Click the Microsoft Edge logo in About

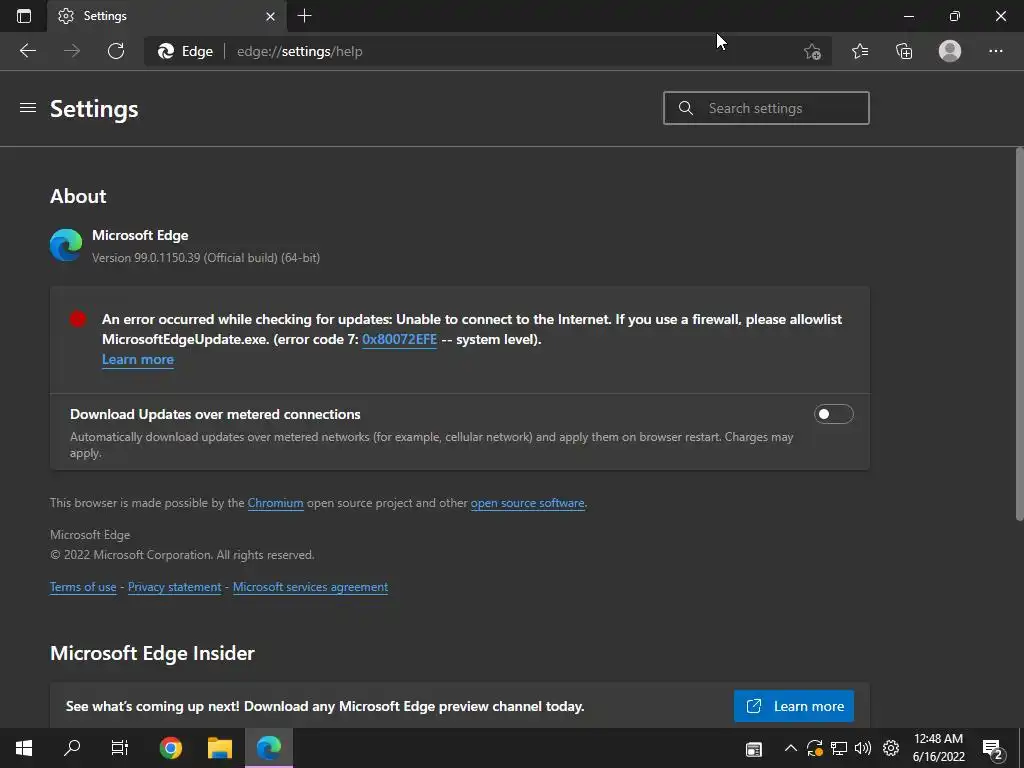click(66, 245)
